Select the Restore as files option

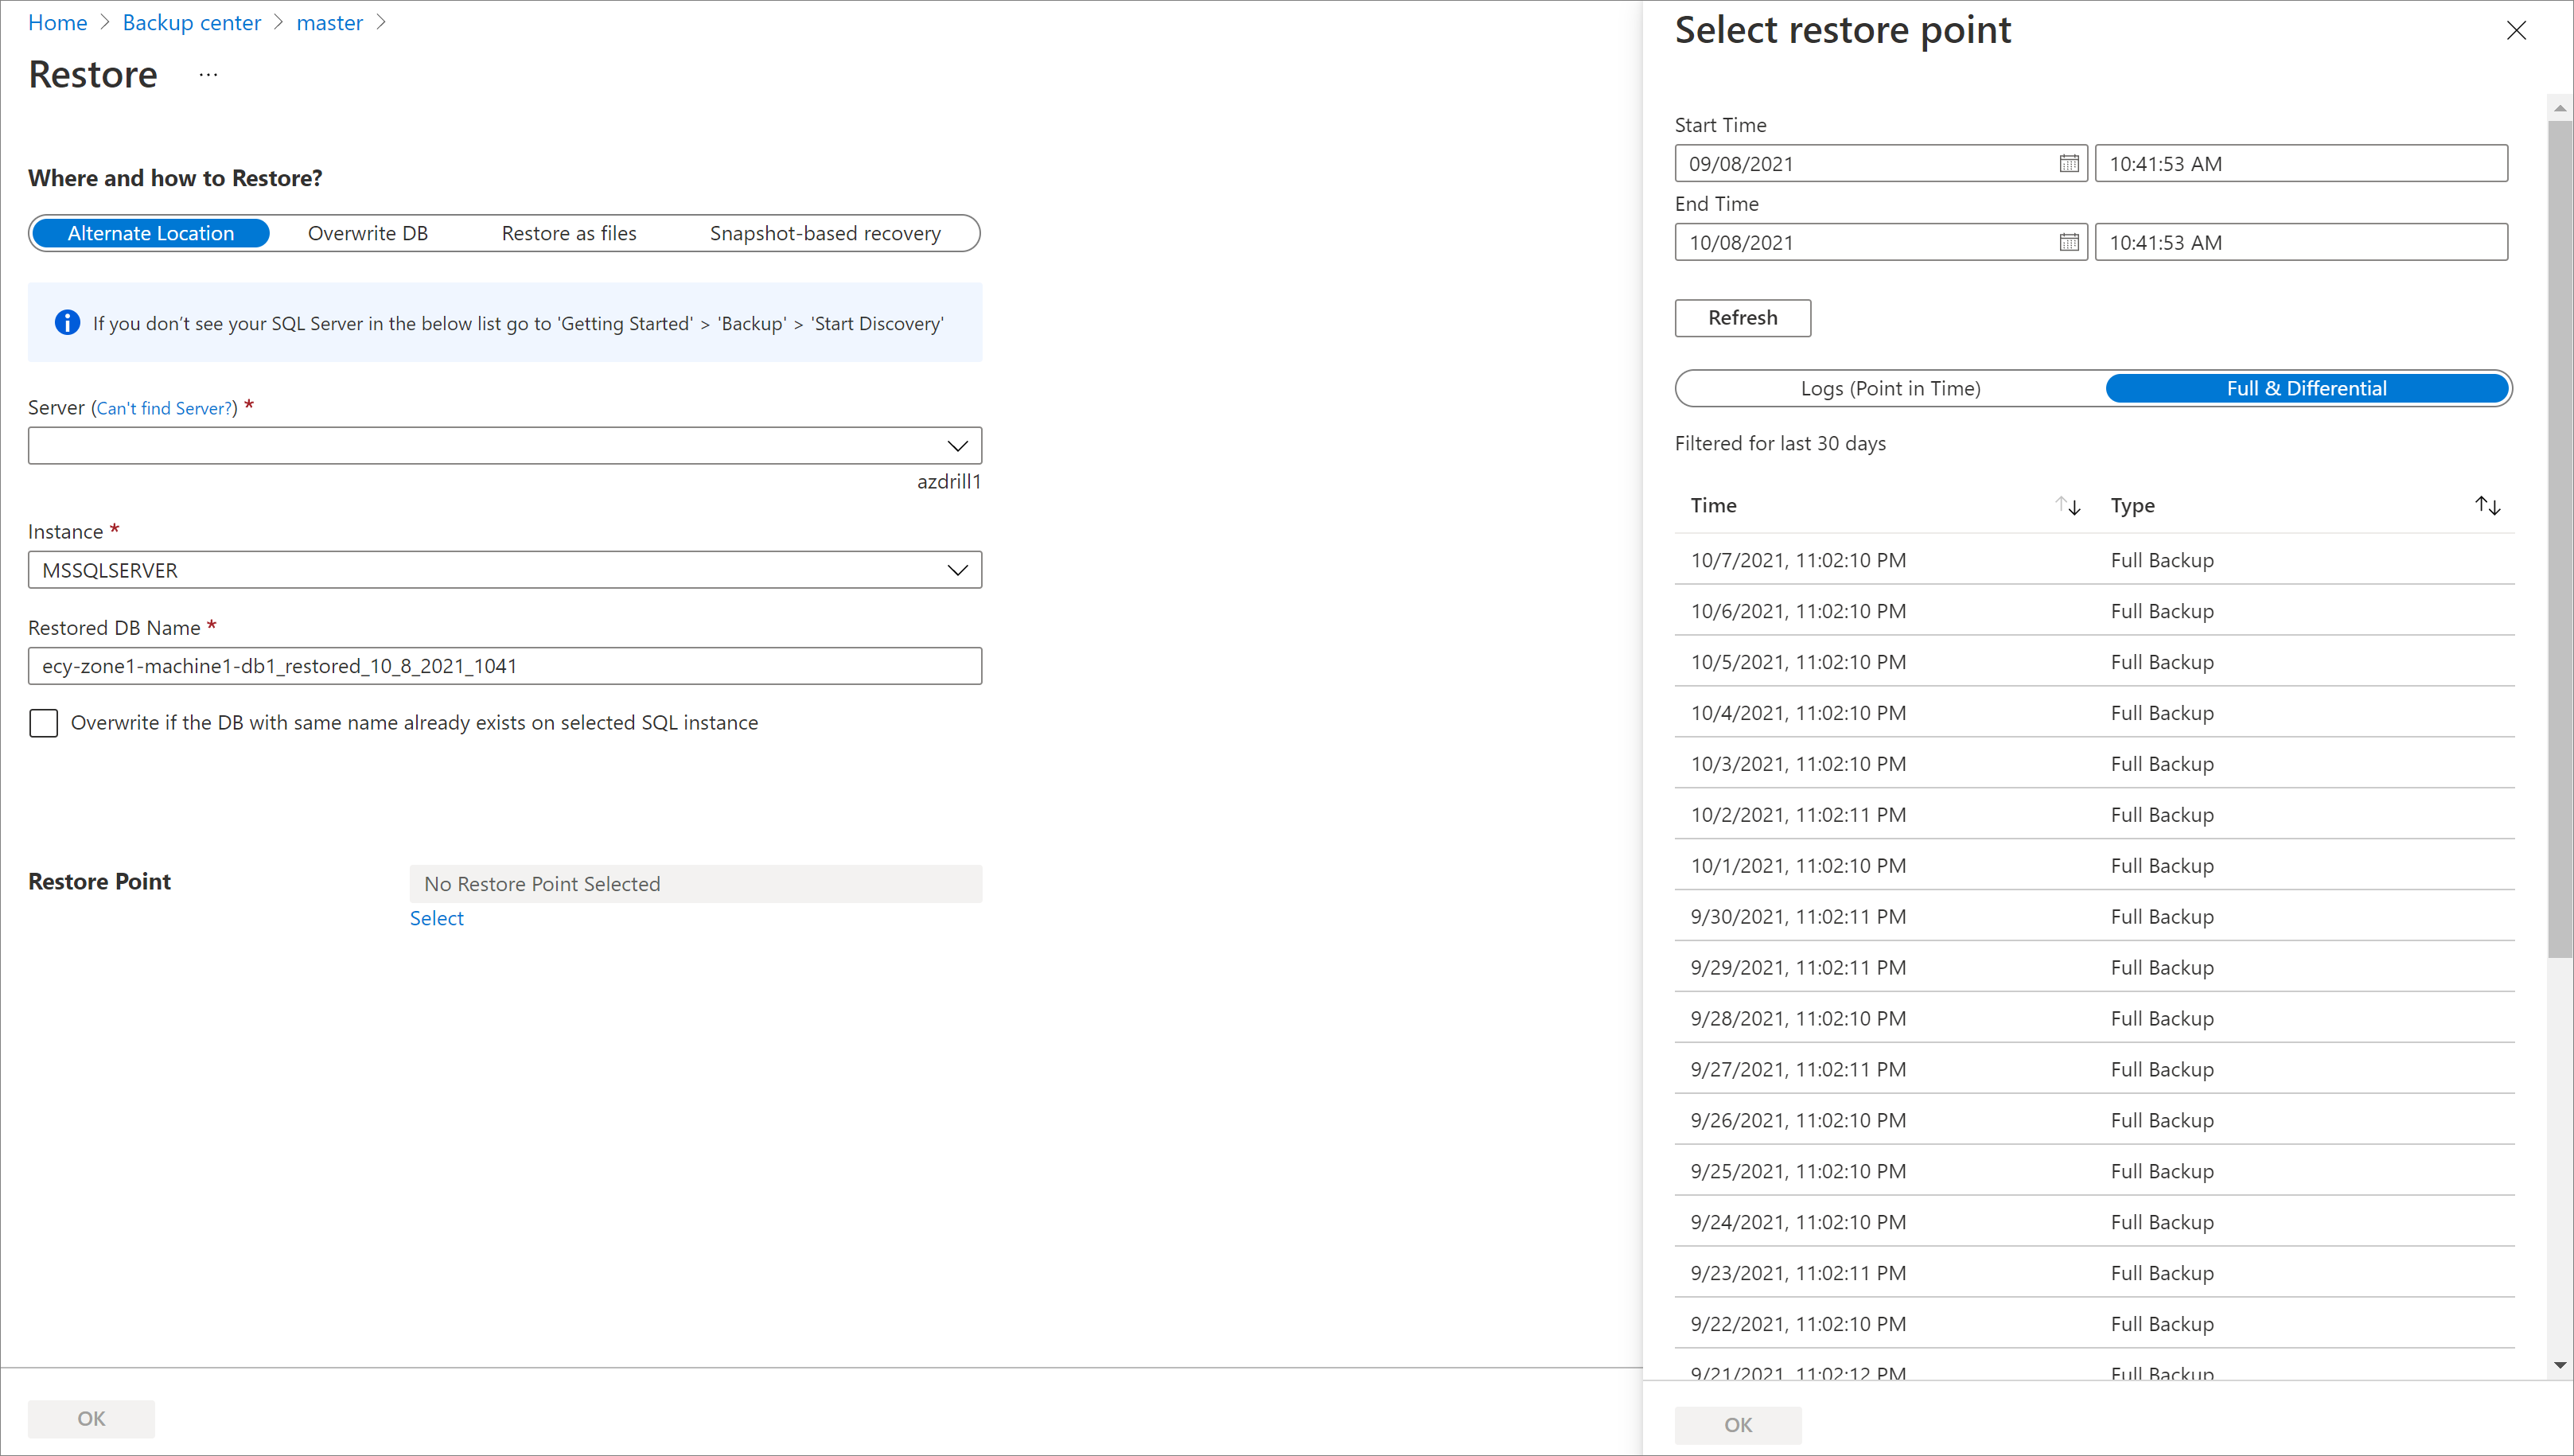coord(569,232)
